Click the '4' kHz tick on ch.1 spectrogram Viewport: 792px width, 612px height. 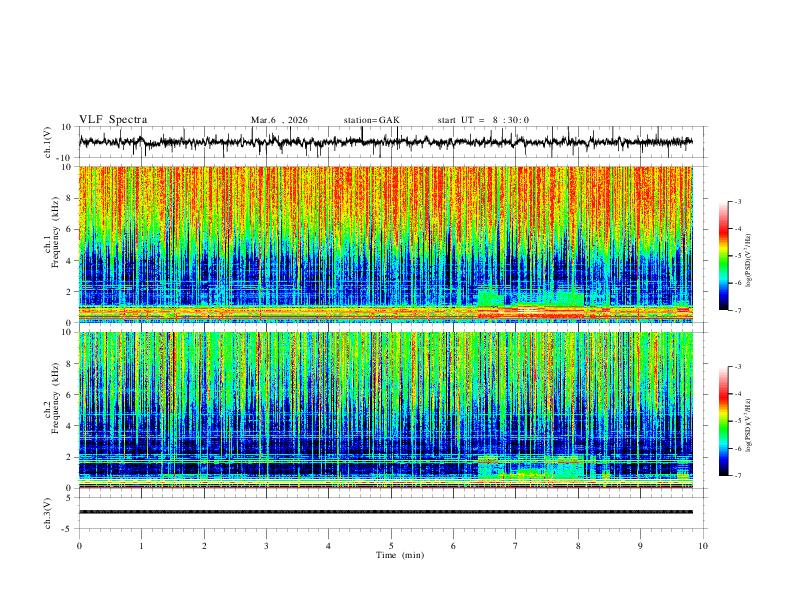(69, 261)
